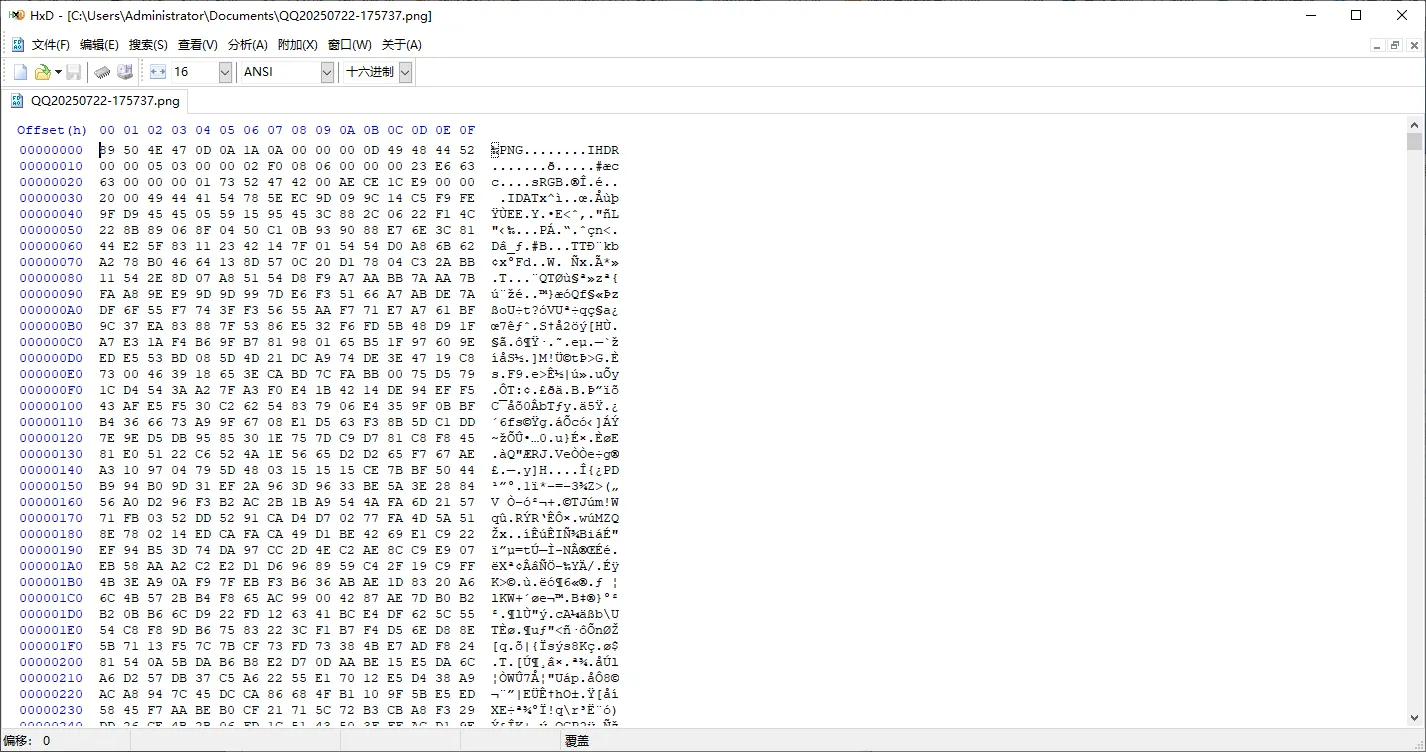The height and width of the screenshot is (752, 1426).
Task: Open the bytes per row 16 dropdown
Action: 225,72
